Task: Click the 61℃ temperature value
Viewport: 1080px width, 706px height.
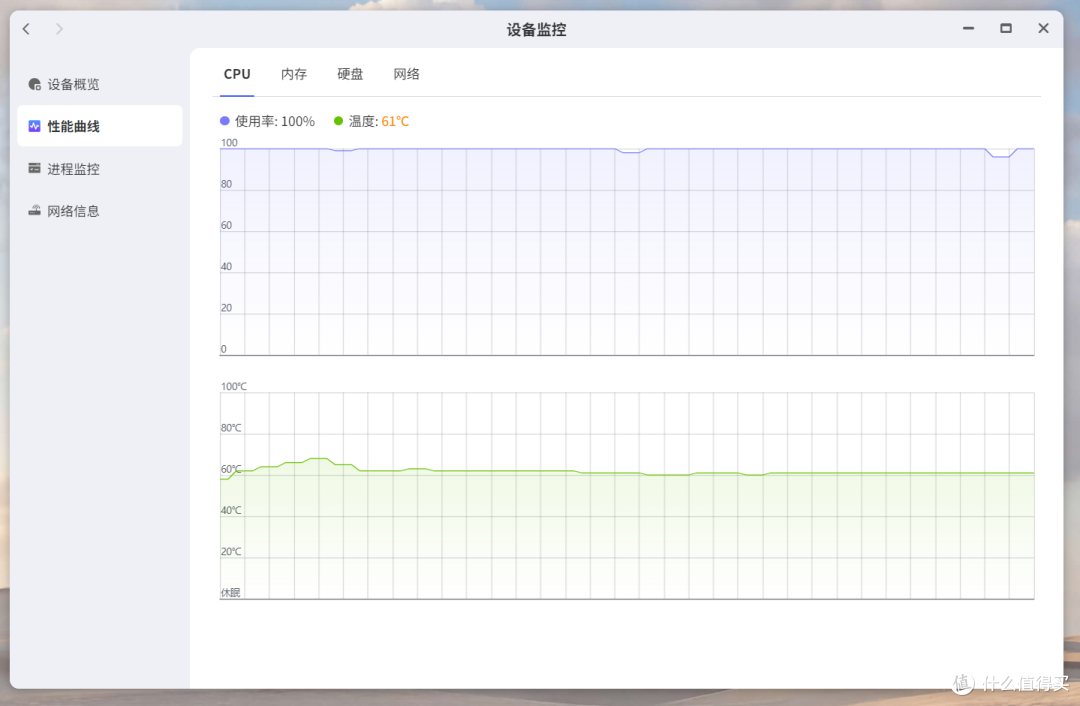Action: 395,121
